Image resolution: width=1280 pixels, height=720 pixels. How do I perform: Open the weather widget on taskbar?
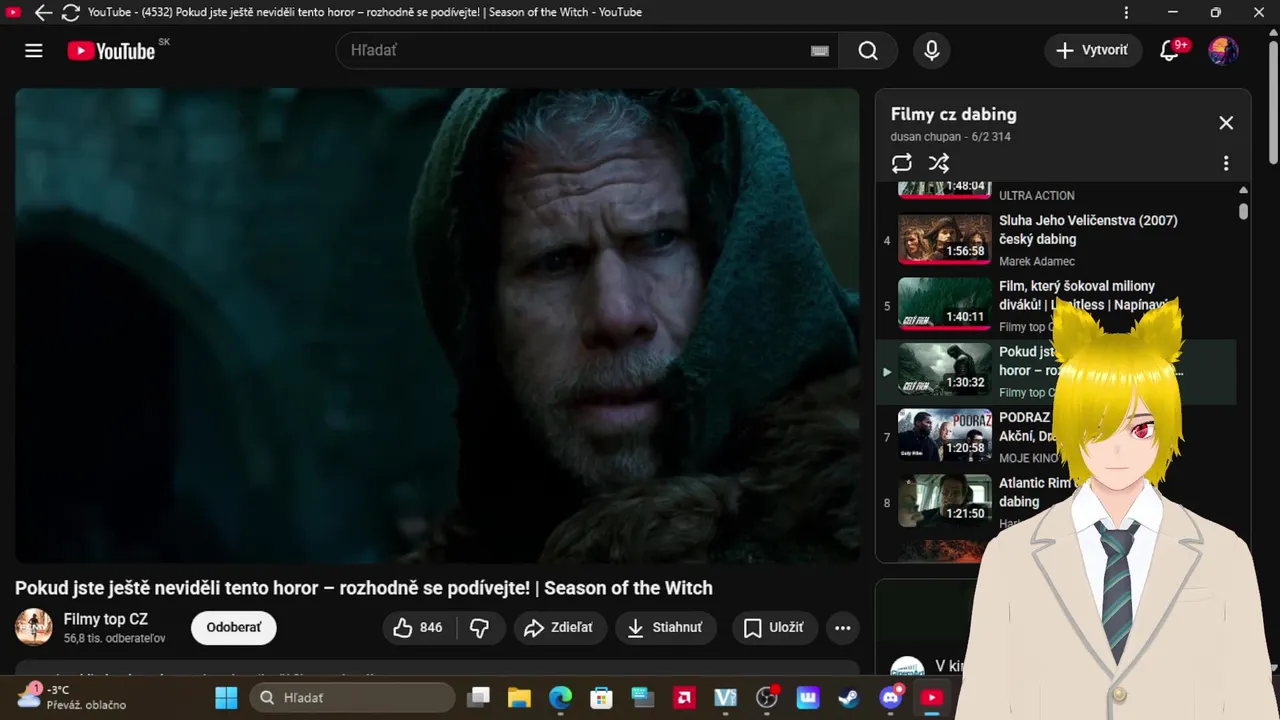point(70,697)
